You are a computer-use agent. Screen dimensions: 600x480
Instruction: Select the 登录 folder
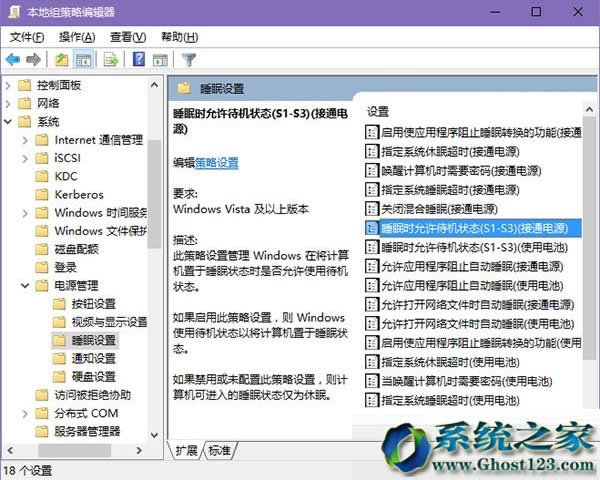coord(65,268)
